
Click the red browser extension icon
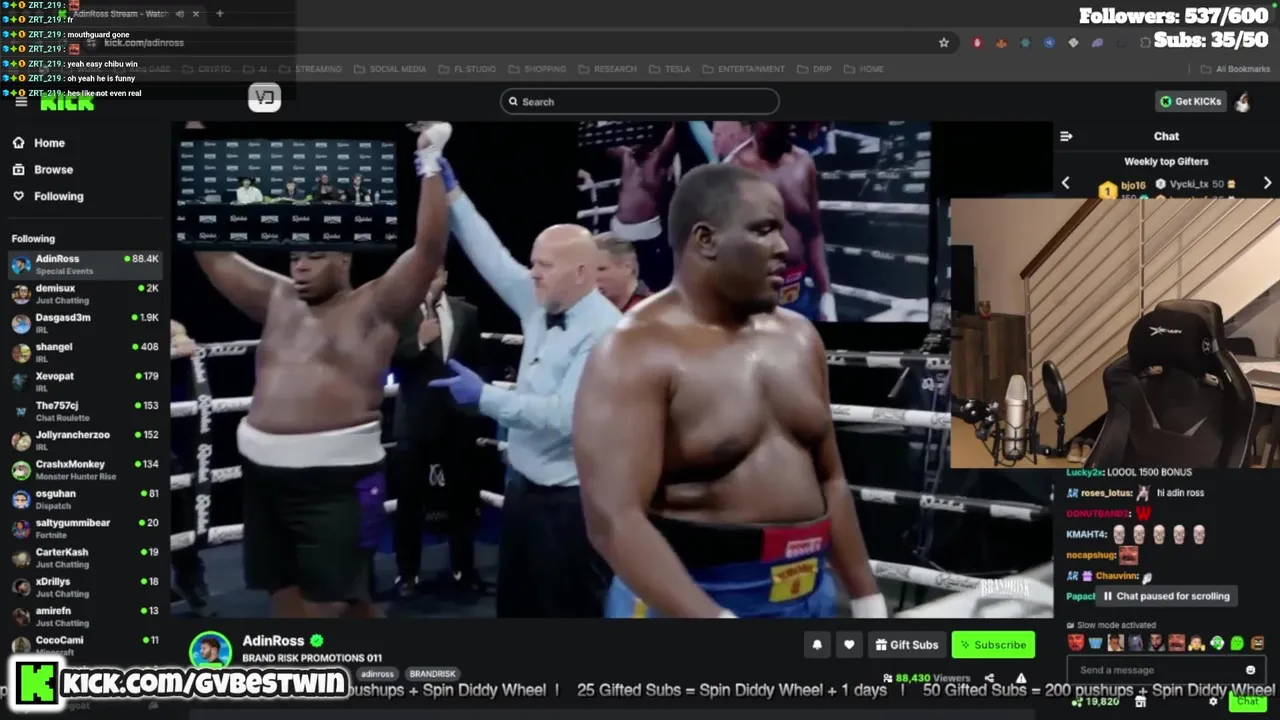977,43
